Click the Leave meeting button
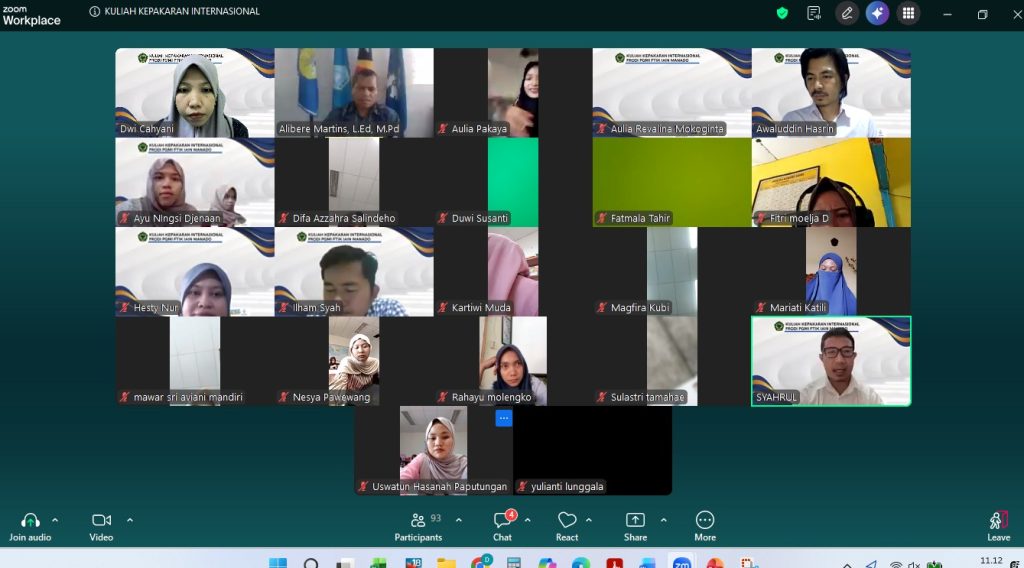1024x568 pixels. [998, 526]
